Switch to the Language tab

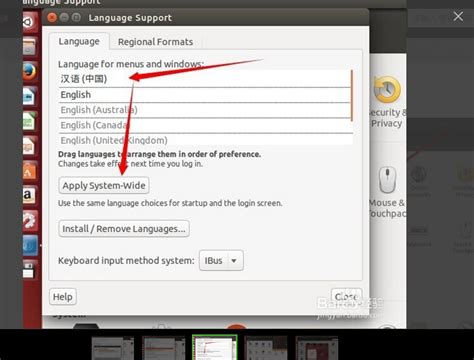pyautogui.click(x=79, y=42)
